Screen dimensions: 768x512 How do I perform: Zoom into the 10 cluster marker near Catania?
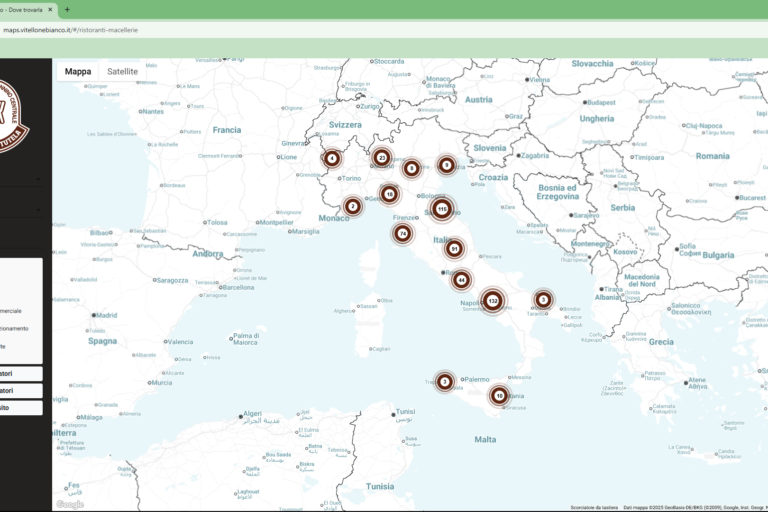[x=499, y=396]
